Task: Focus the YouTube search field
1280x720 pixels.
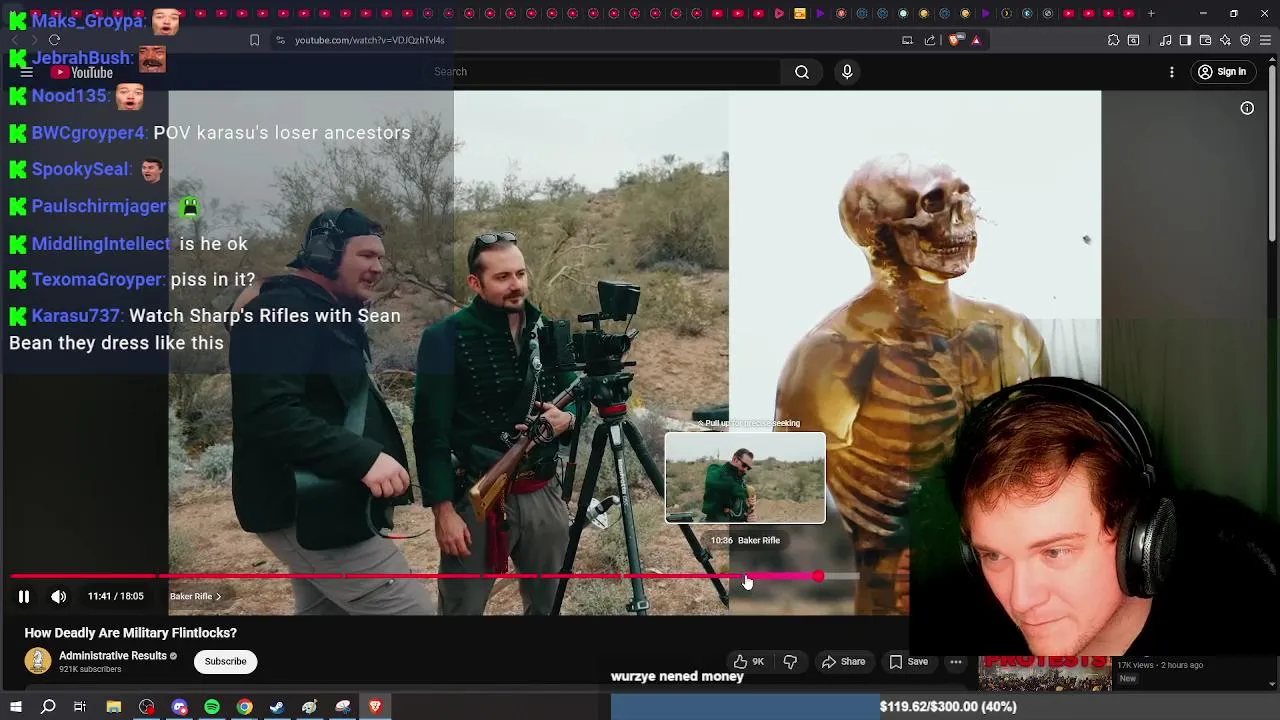Action: (x=604, y=72)
